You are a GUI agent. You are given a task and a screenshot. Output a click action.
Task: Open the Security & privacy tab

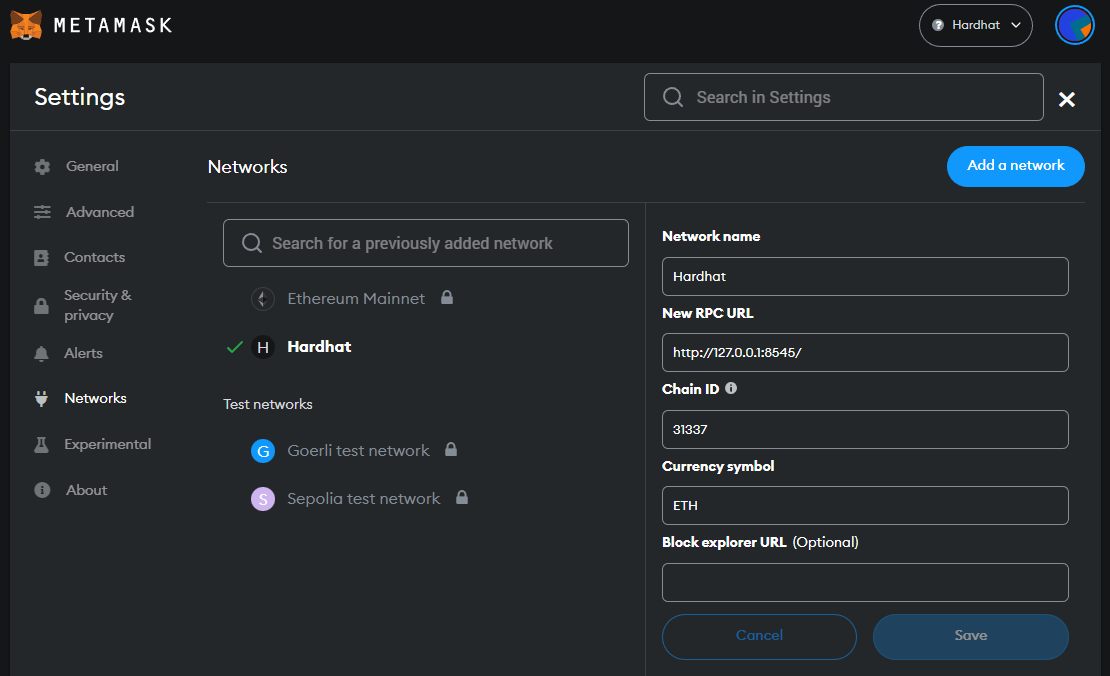click(98, 305)
